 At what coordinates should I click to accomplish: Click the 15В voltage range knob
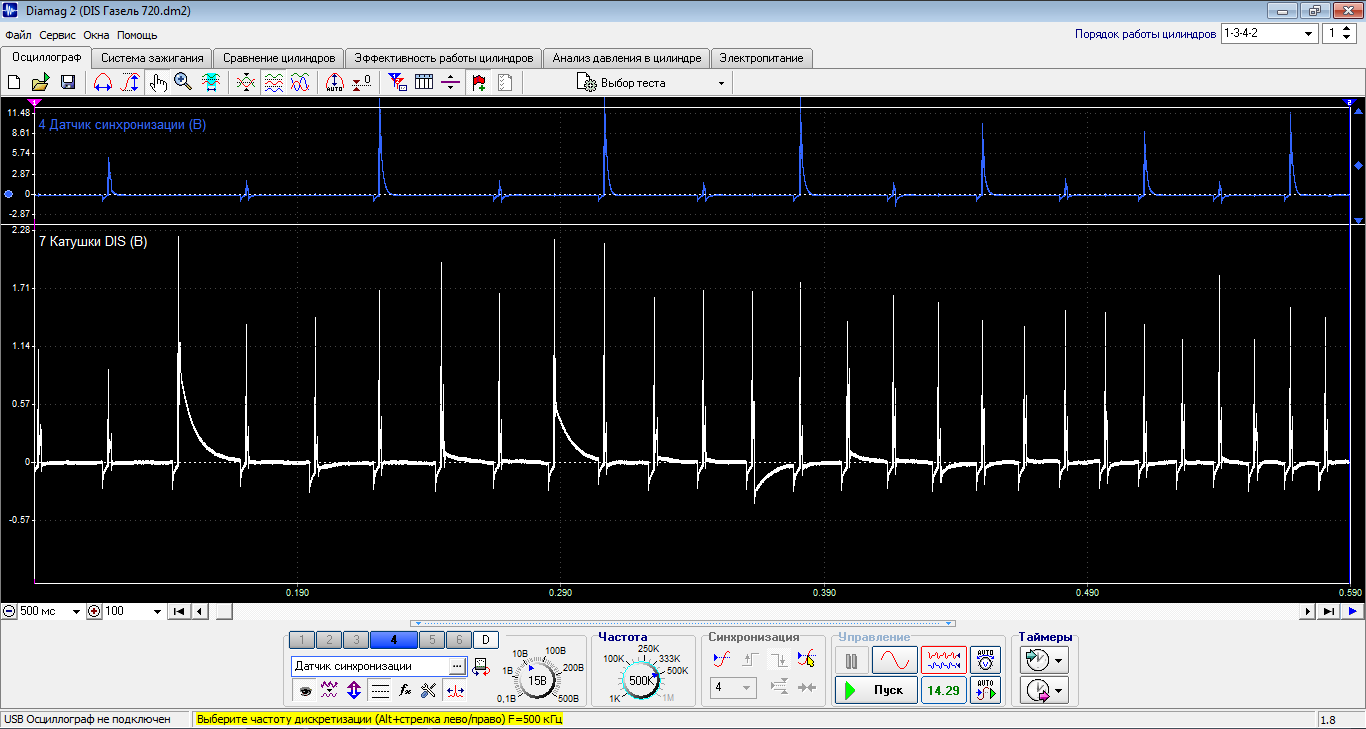(x=537, y=681)
